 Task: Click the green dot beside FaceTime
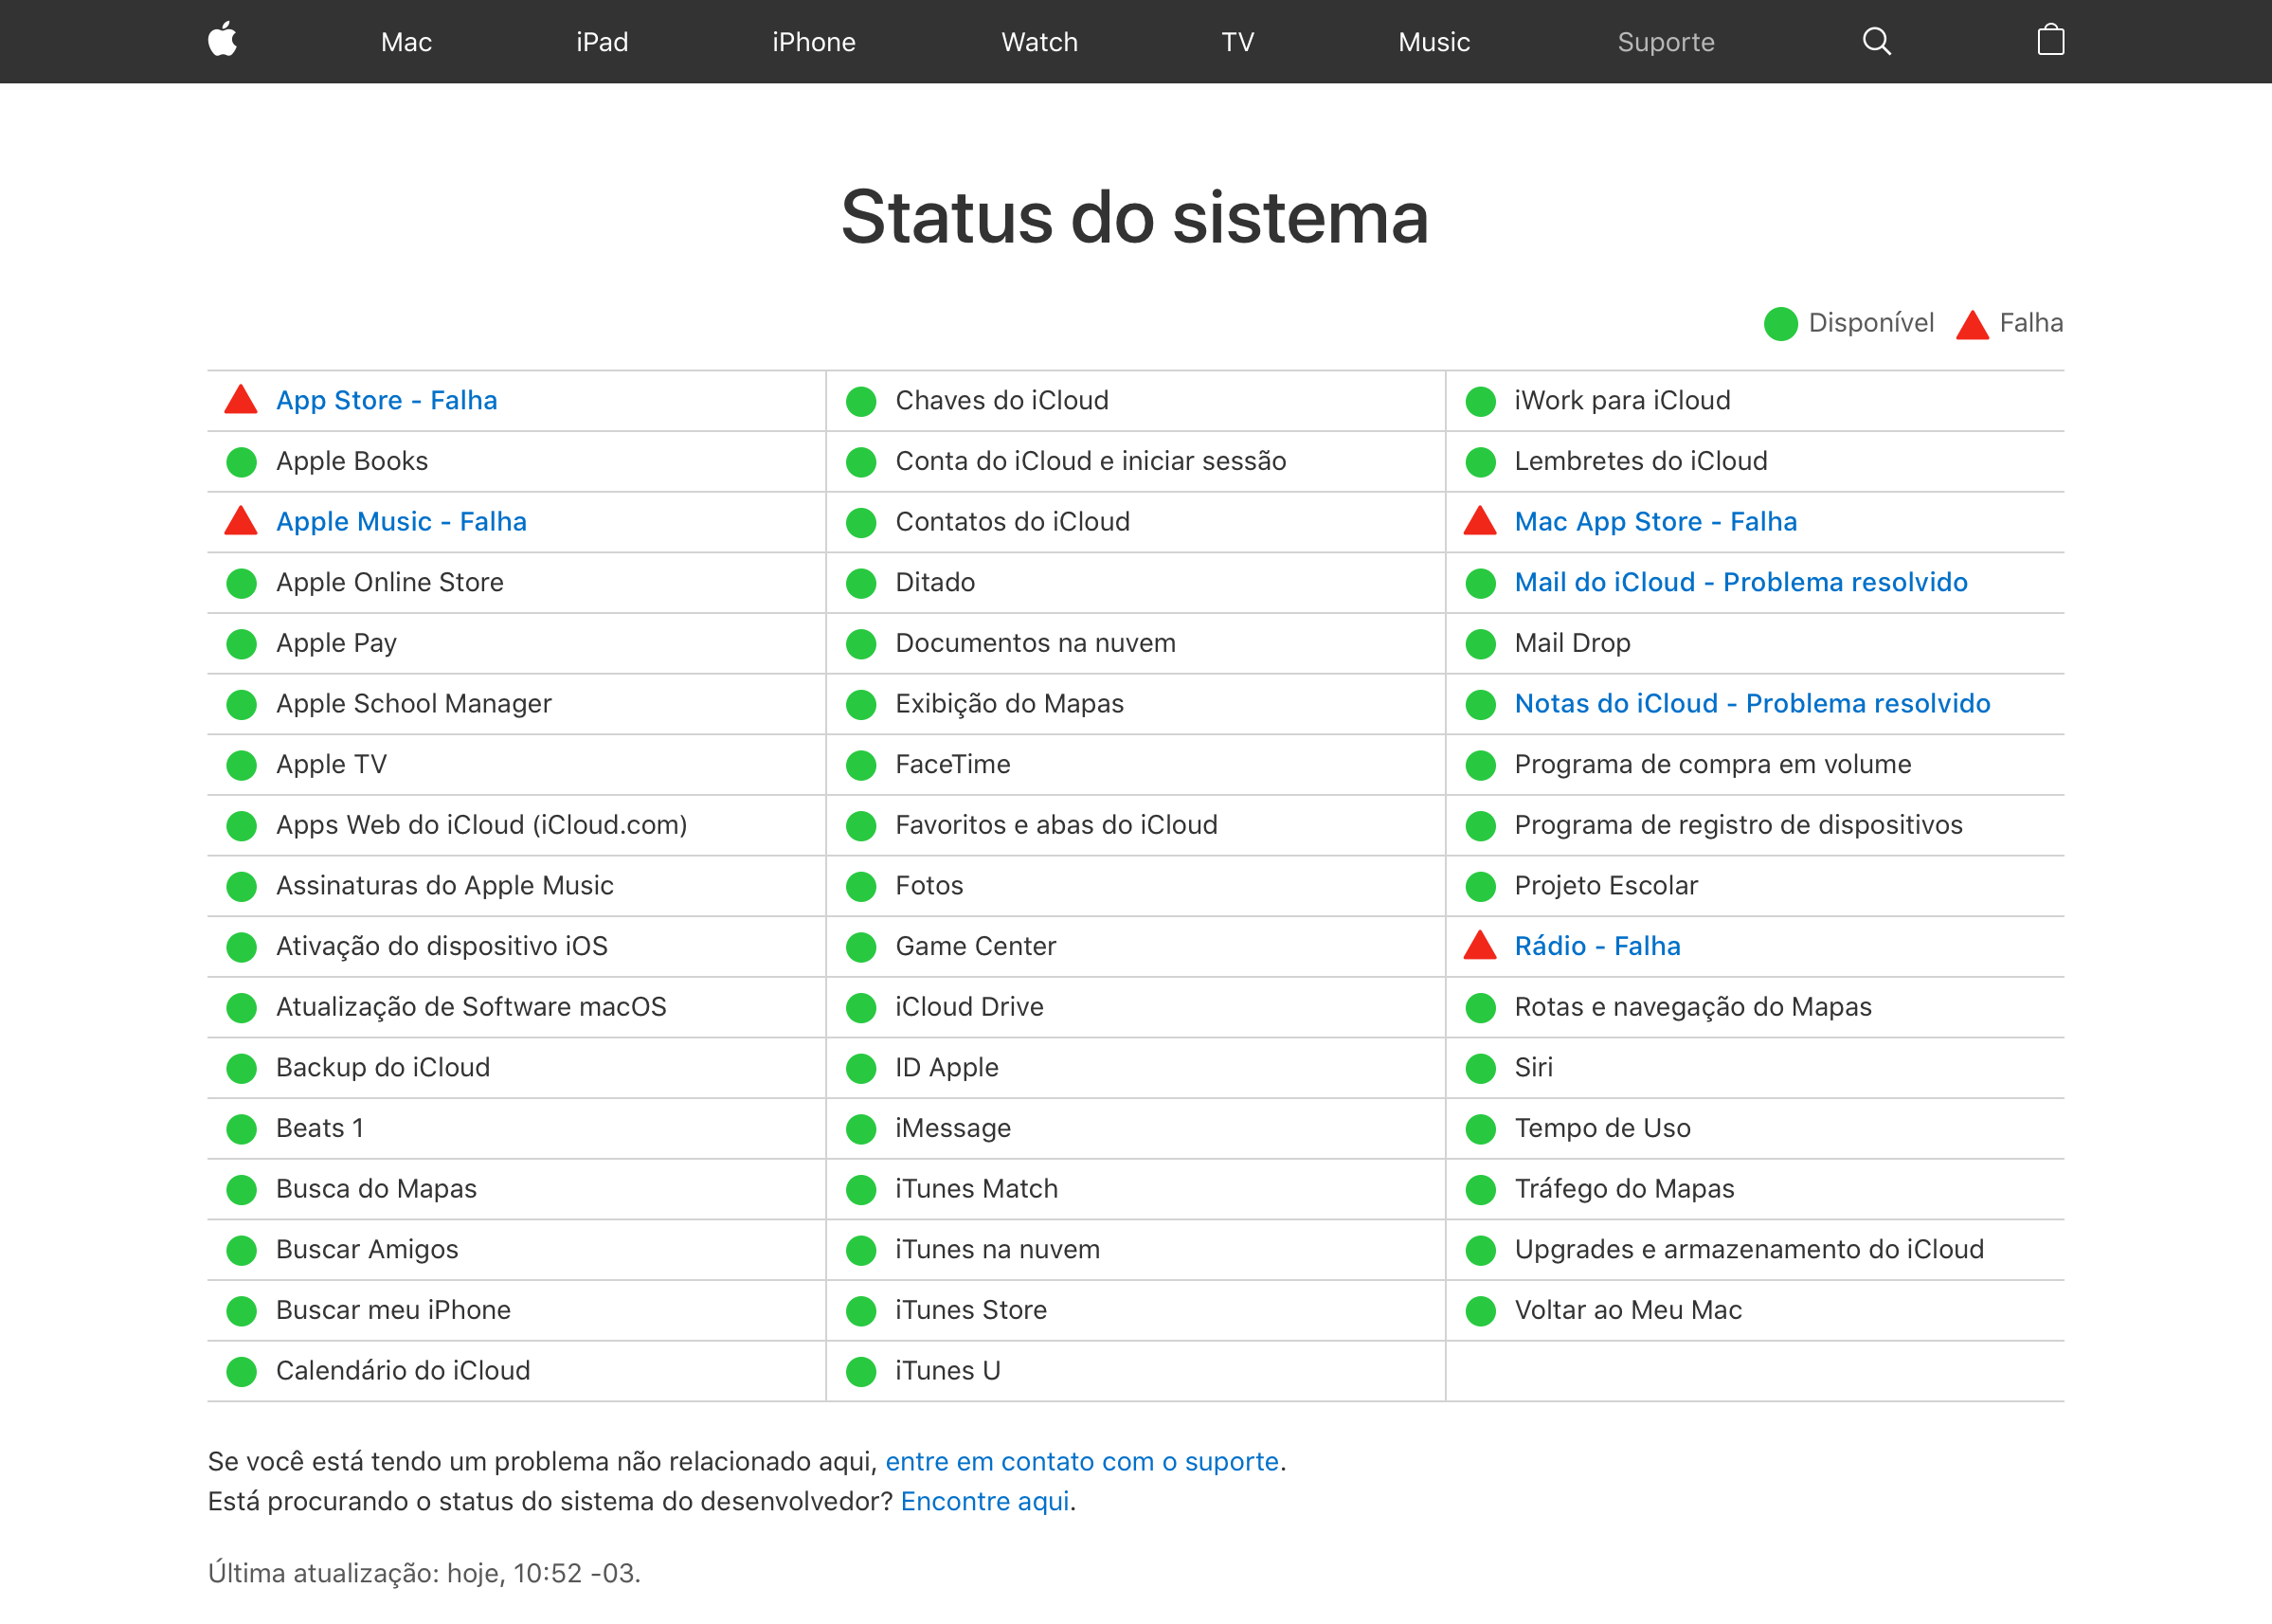coord(861,765)
